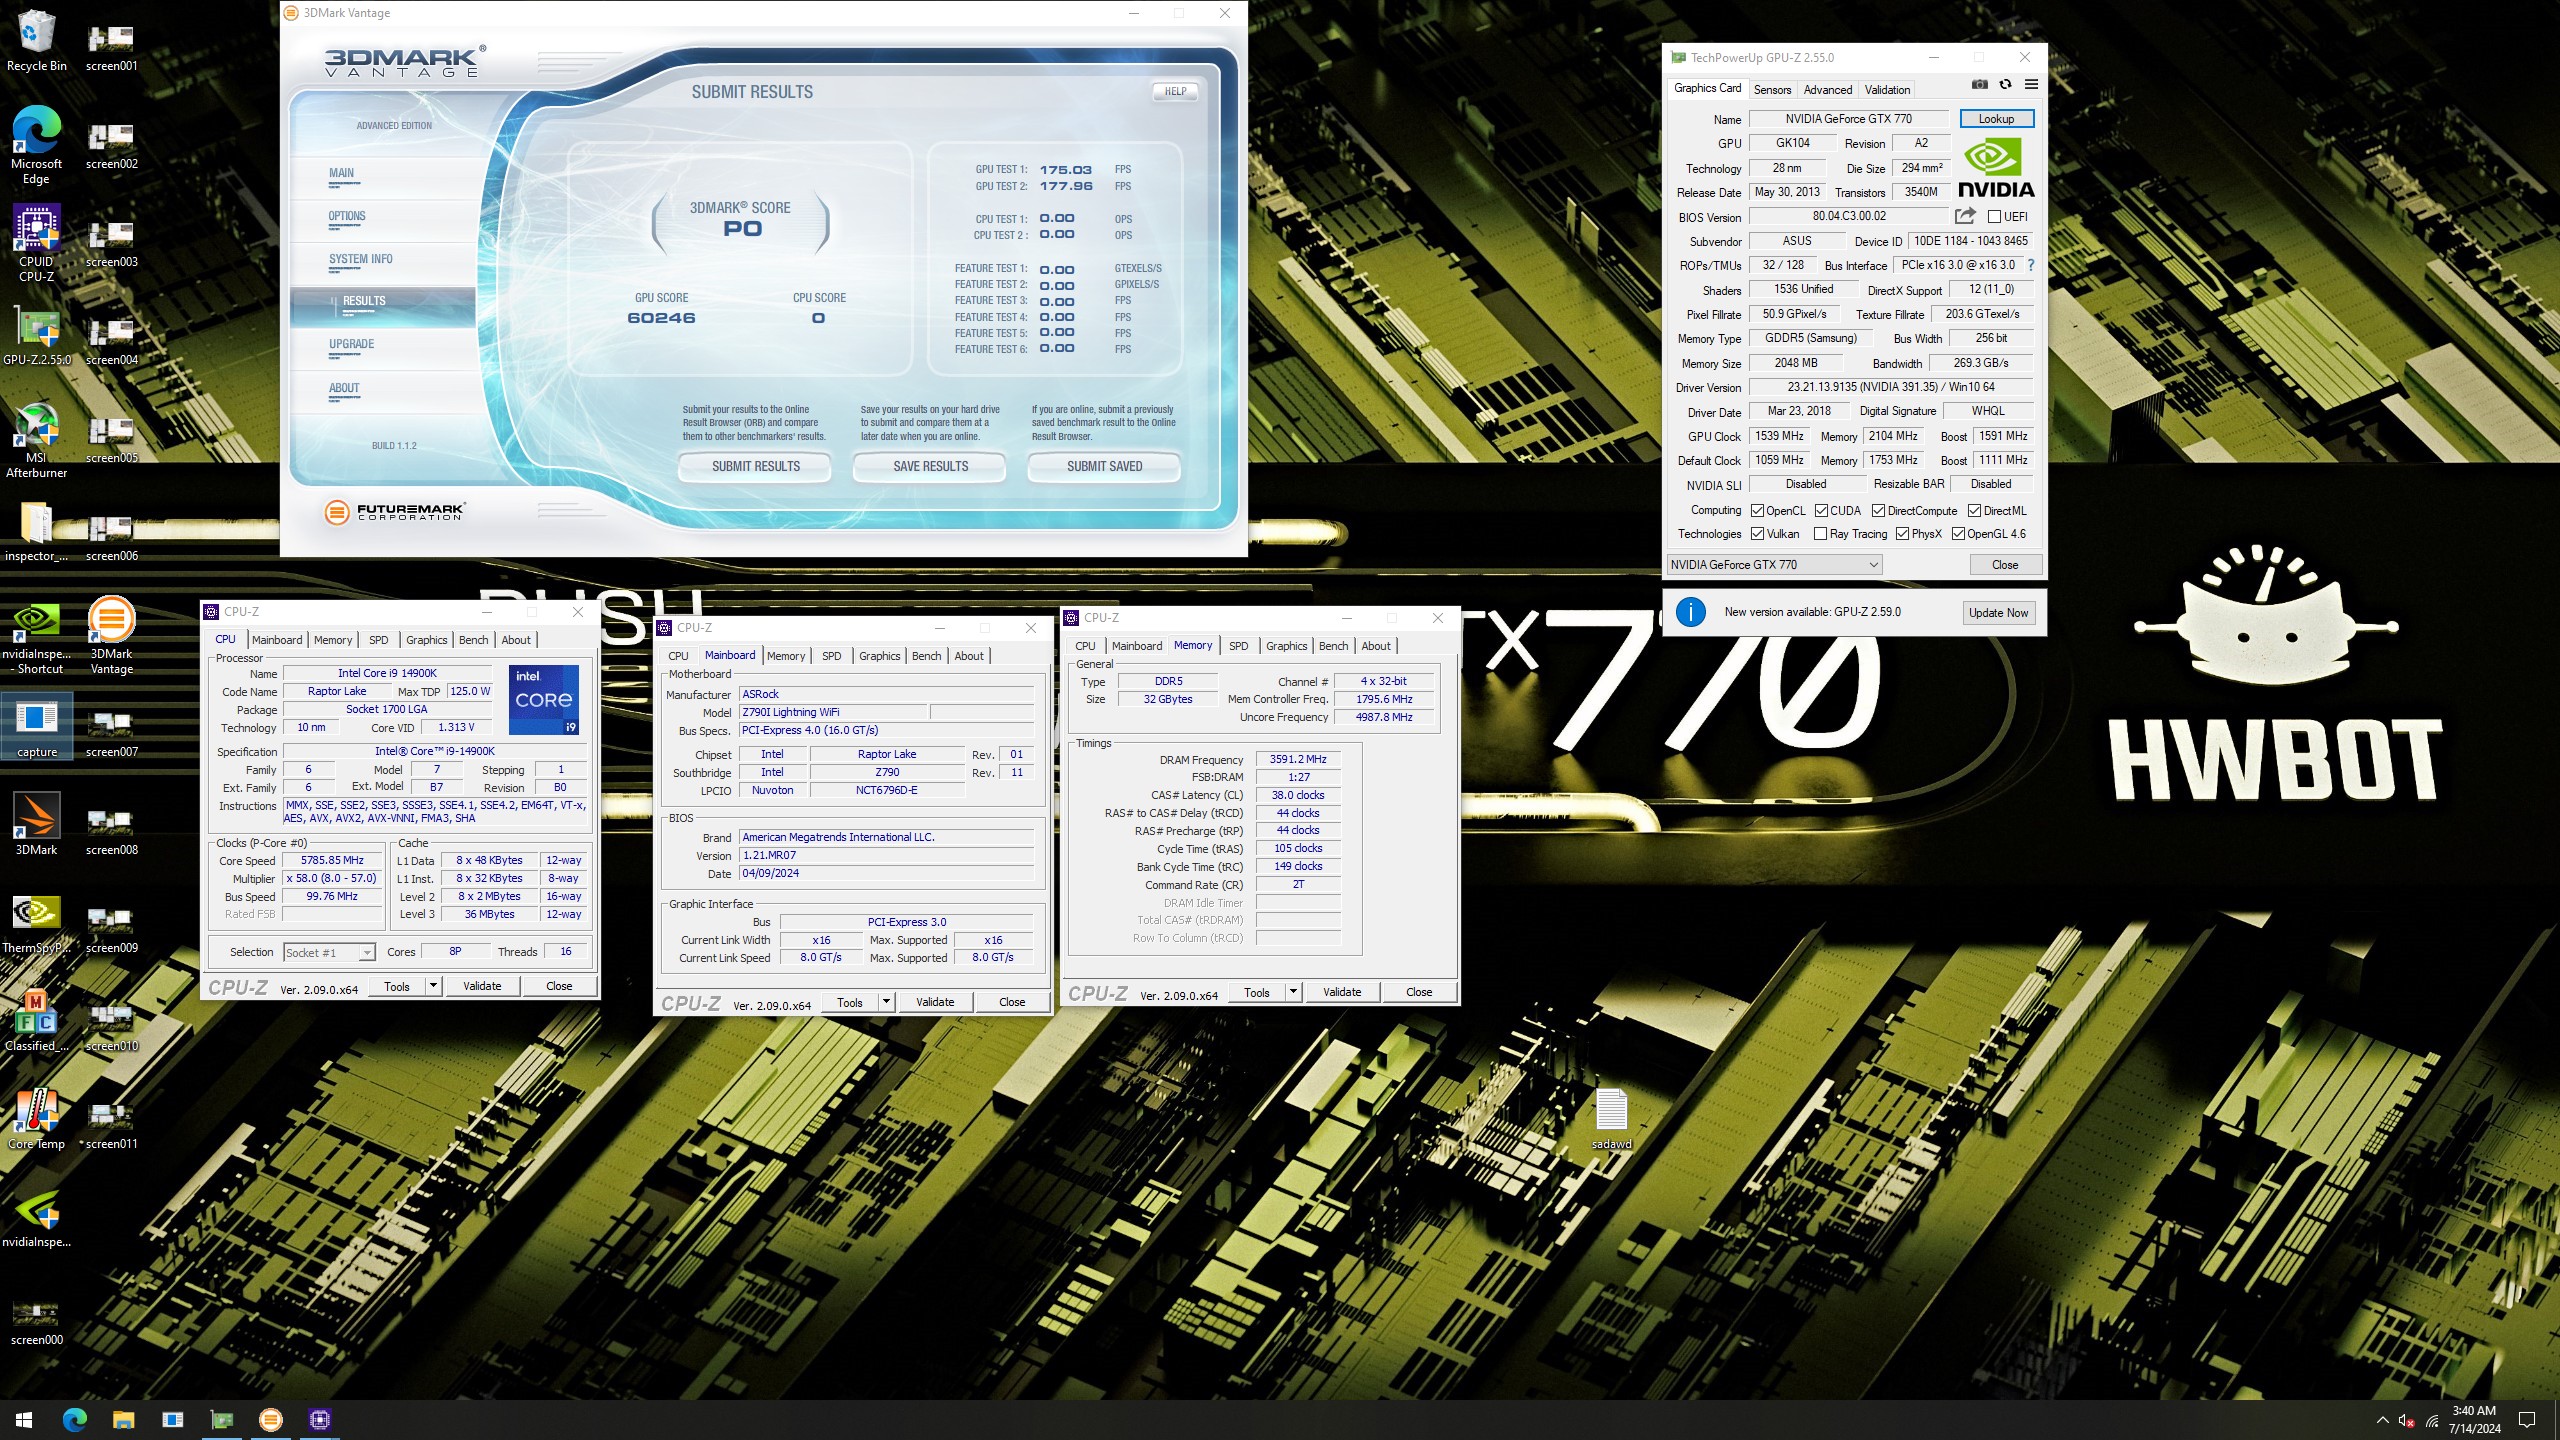This screenshot has height=1440, width=2560.
Task: Toggle the Ray Tracing checkbox
Action: 1820,534
